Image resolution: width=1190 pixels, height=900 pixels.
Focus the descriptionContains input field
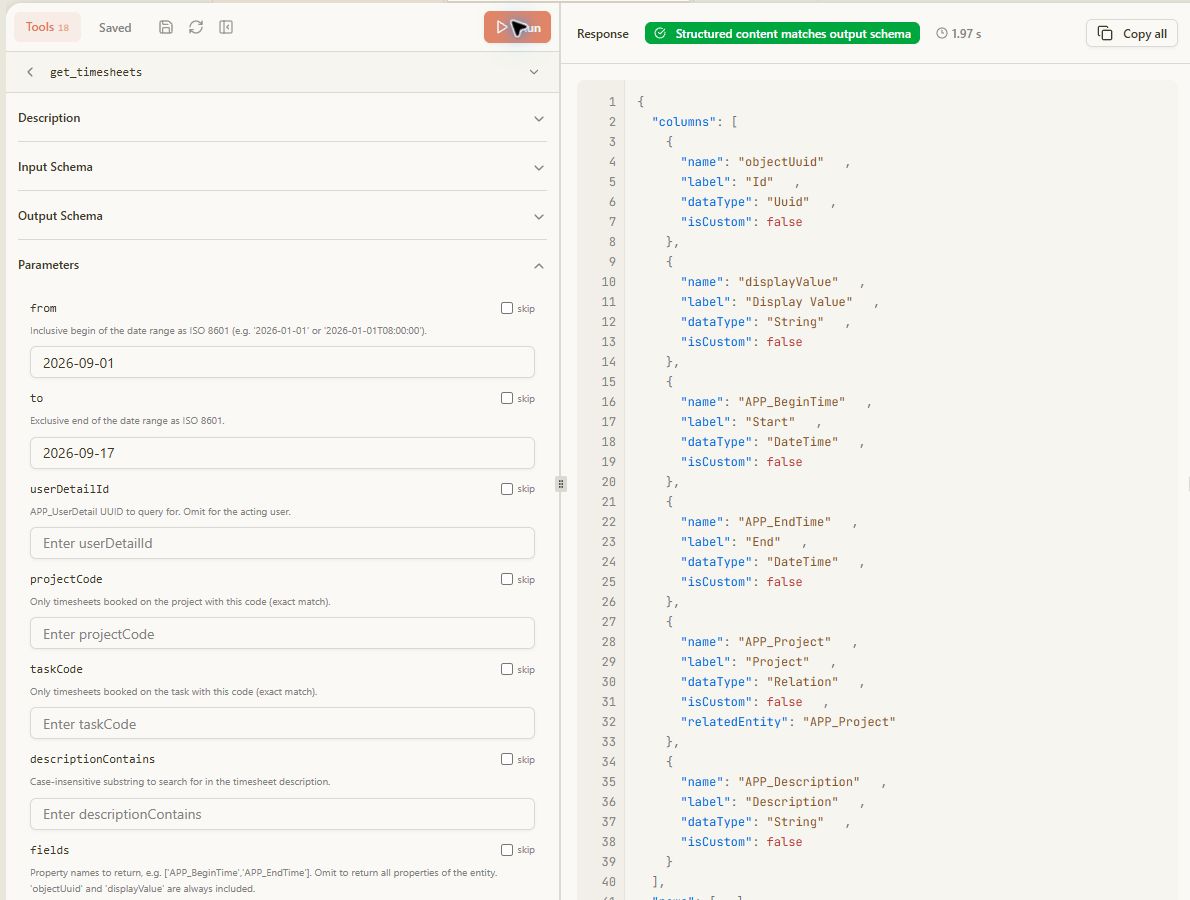pos(282,814)
